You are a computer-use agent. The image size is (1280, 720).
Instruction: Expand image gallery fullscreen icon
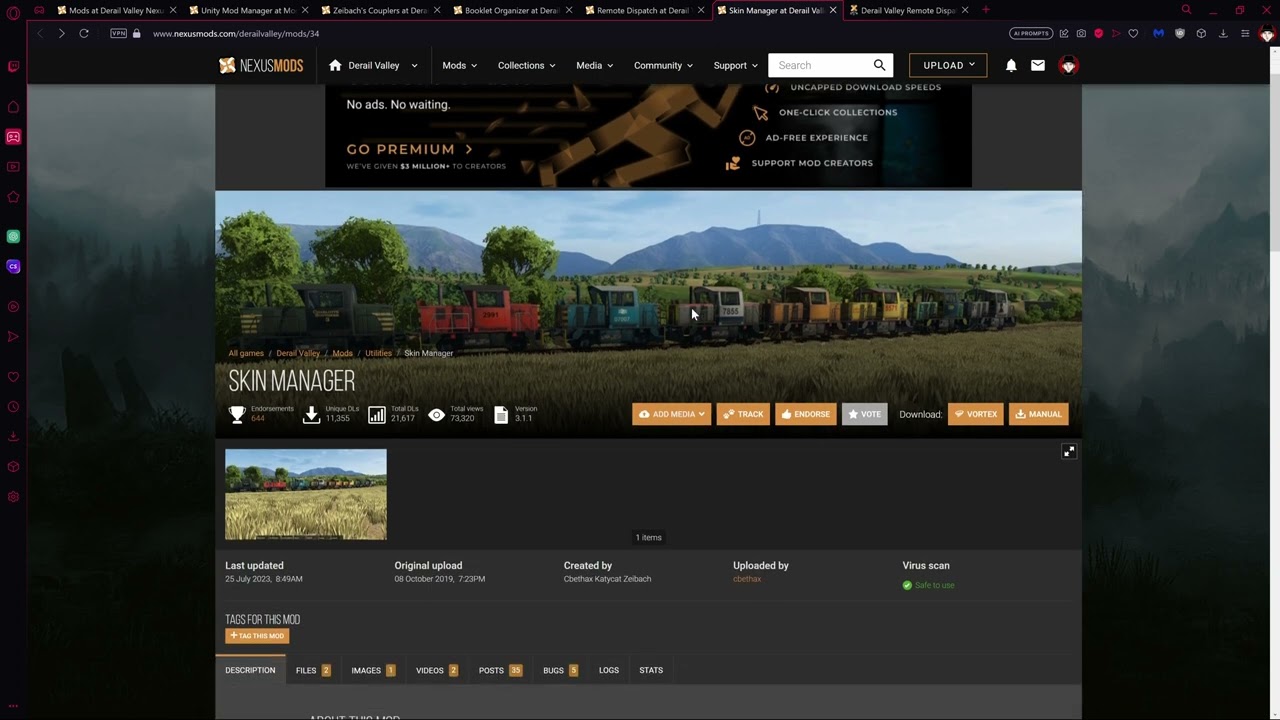(1069, 452)
